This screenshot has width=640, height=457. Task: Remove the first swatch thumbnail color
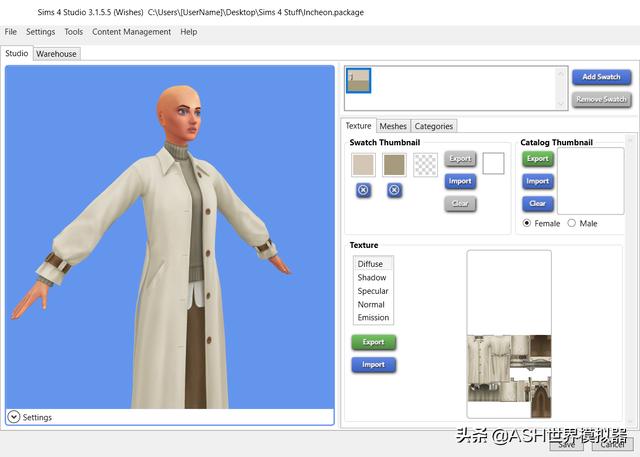tap(363, 190)
